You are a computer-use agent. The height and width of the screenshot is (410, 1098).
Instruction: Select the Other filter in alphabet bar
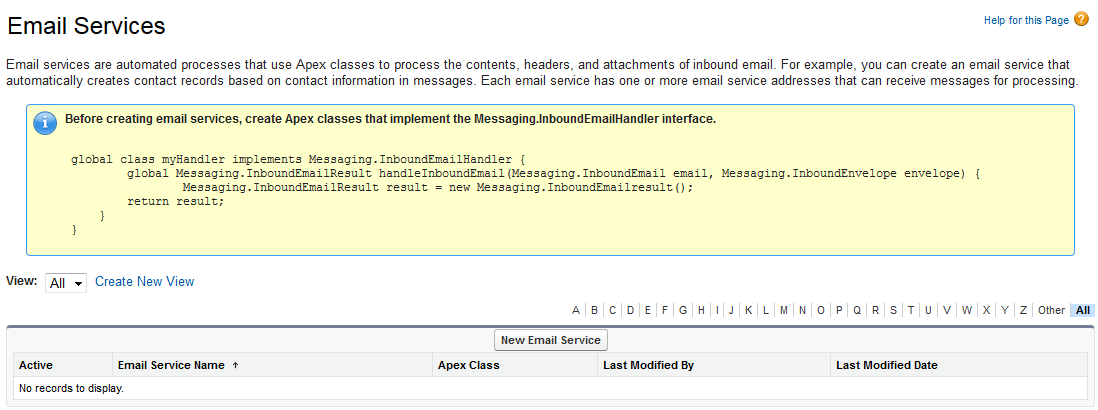pos(1051,310)
